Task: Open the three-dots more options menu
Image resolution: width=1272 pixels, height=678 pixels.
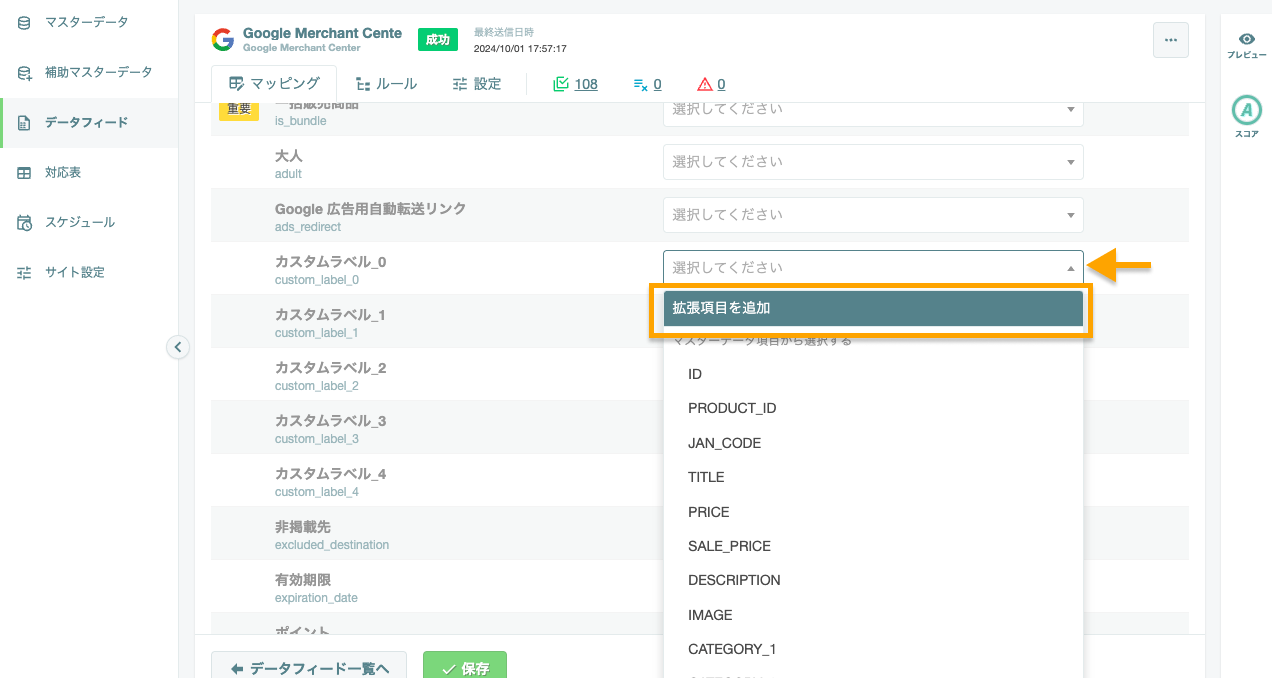Action: coord(1171,40)
